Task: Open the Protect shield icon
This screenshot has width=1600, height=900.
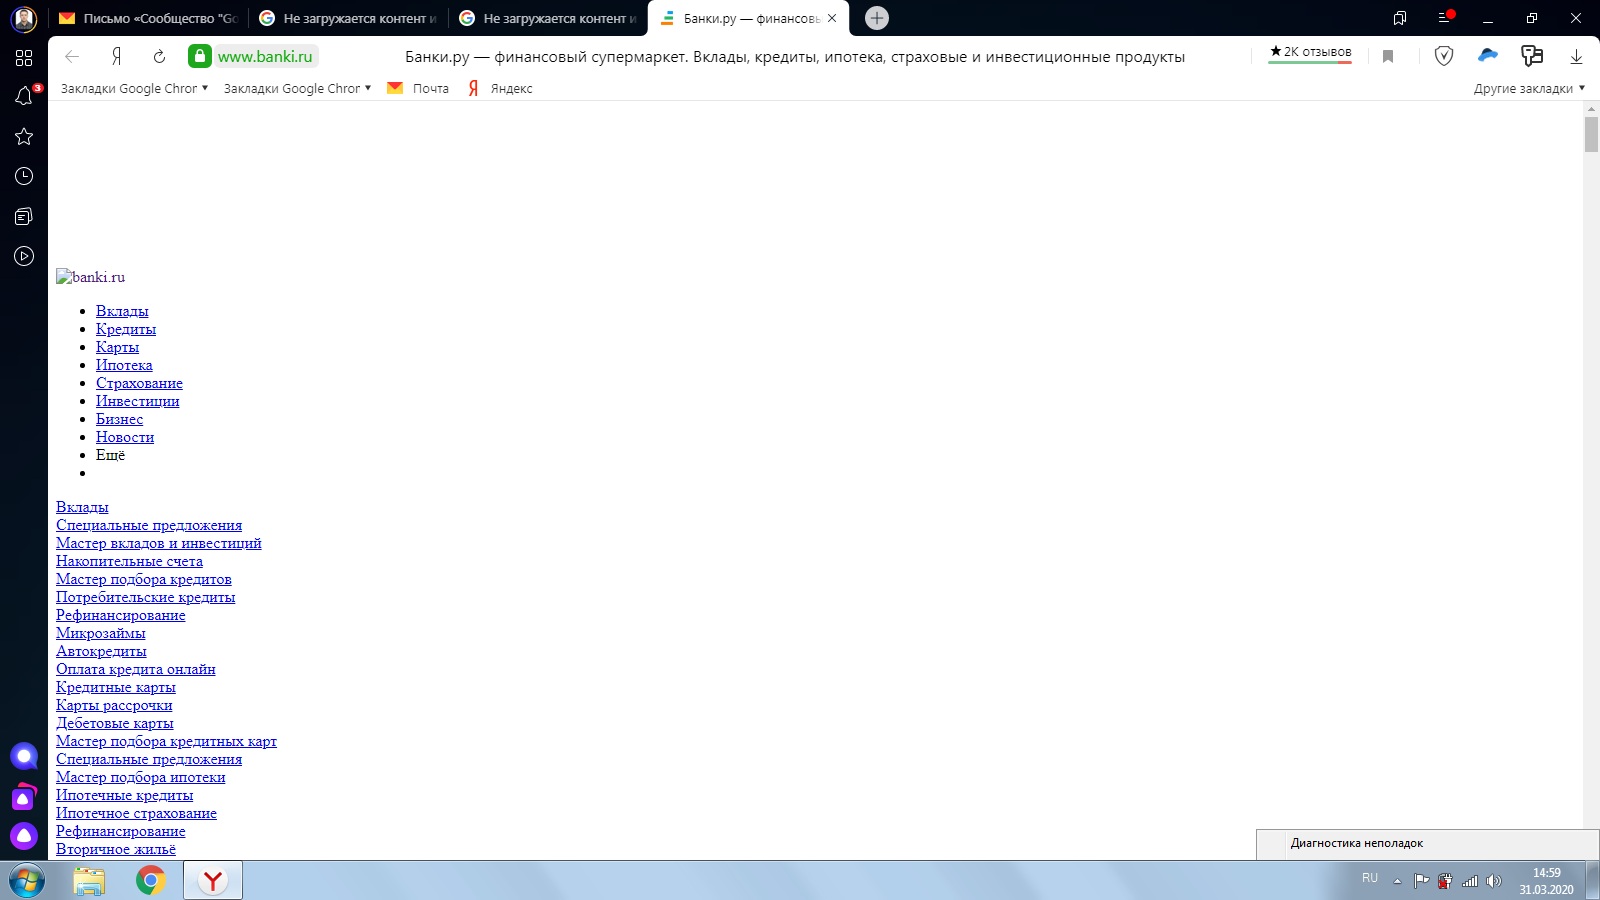Action: 1444,56
